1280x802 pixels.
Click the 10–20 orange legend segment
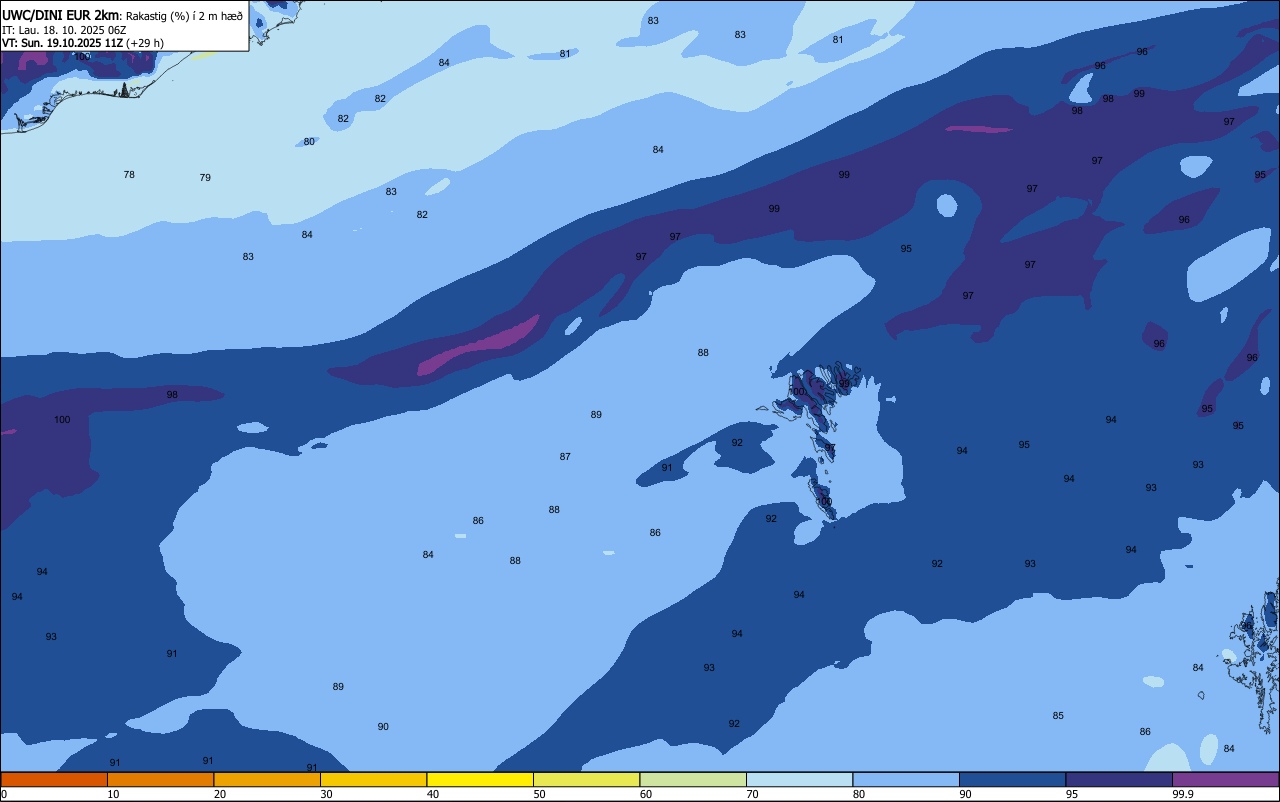pos(160,779)
